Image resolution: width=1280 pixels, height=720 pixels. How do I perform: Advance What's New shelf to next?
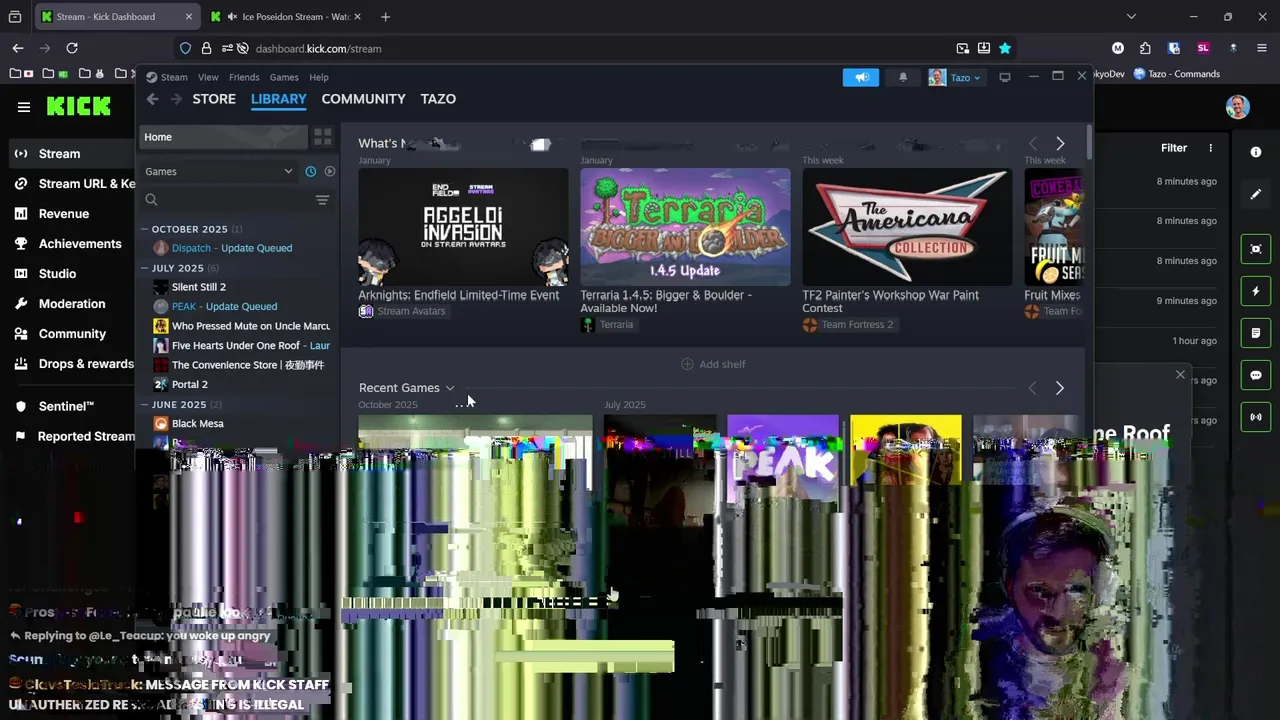tap(1060, 144)
